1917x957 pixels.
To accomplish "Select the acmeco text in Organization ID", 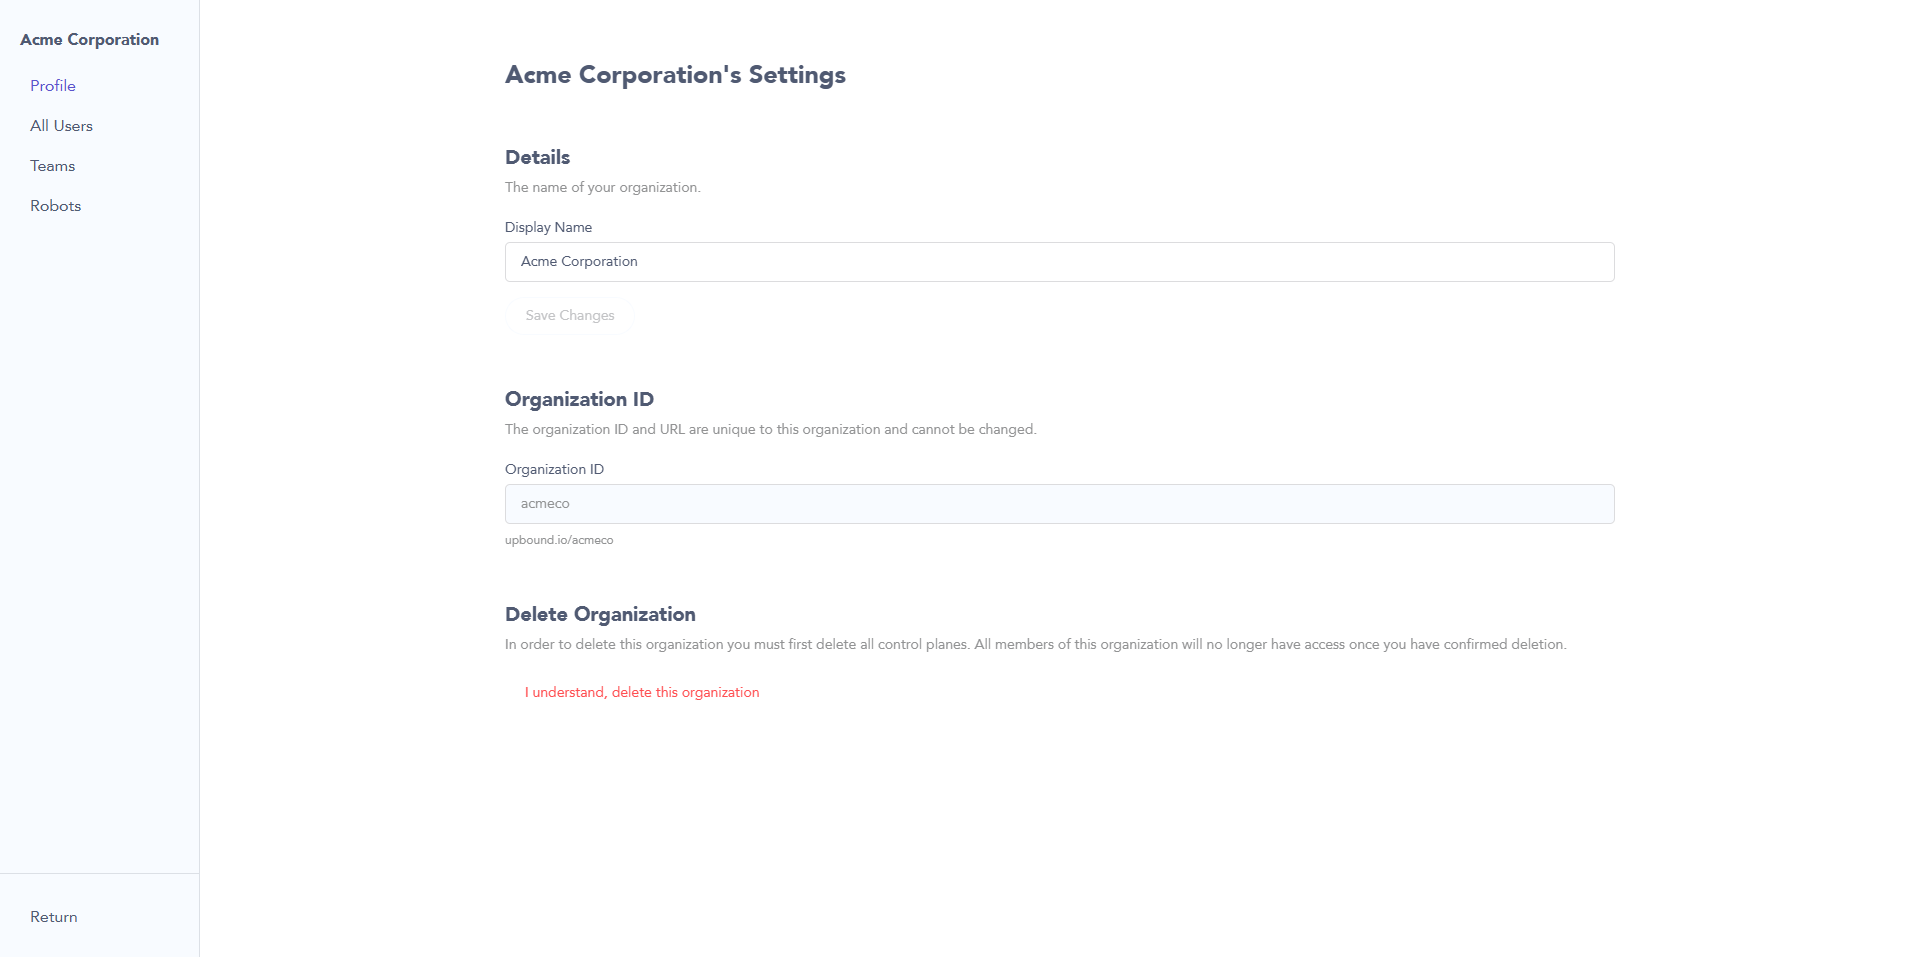I will click(544, 503).
